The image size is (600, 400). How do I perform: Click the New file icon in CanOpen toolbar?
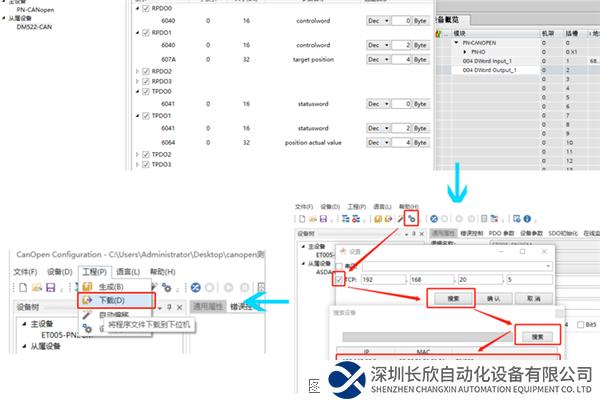click(x=21, y=285)
